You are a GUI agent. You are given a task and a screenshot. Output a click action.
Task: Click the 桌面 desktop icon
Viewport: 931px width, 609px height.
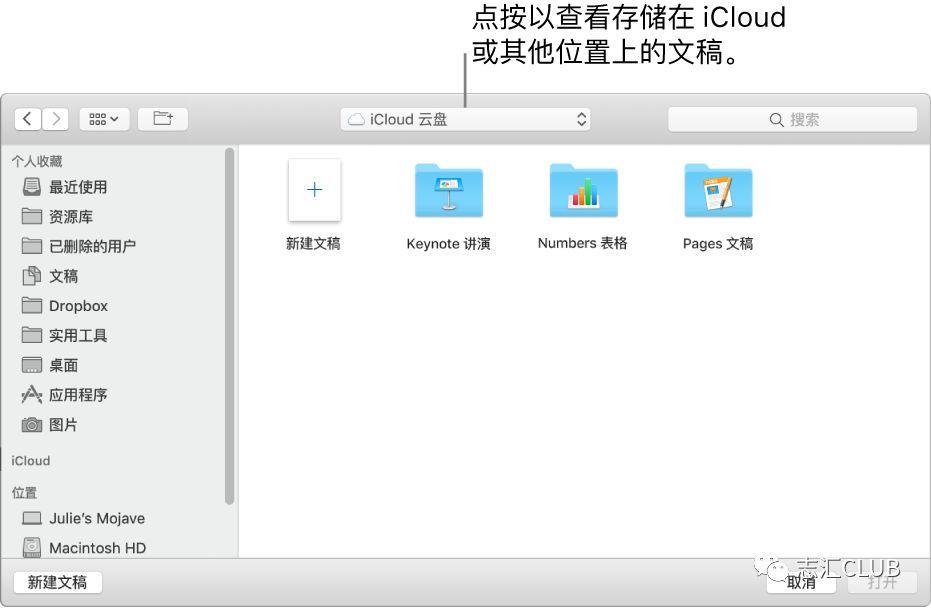tap(31, 365)
